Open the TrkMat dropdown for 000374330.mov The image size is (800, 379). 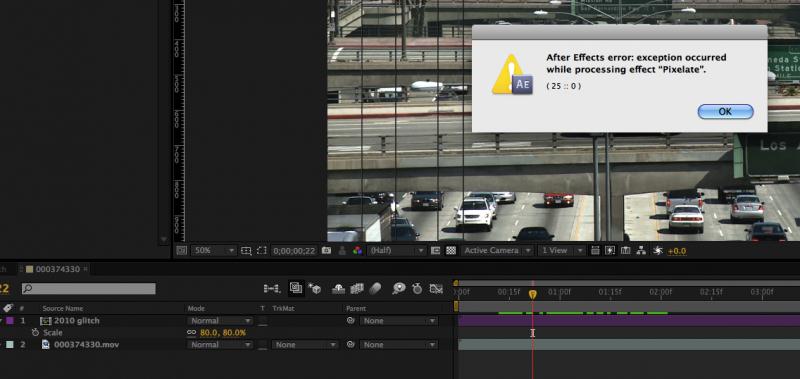tap(305, 345)
